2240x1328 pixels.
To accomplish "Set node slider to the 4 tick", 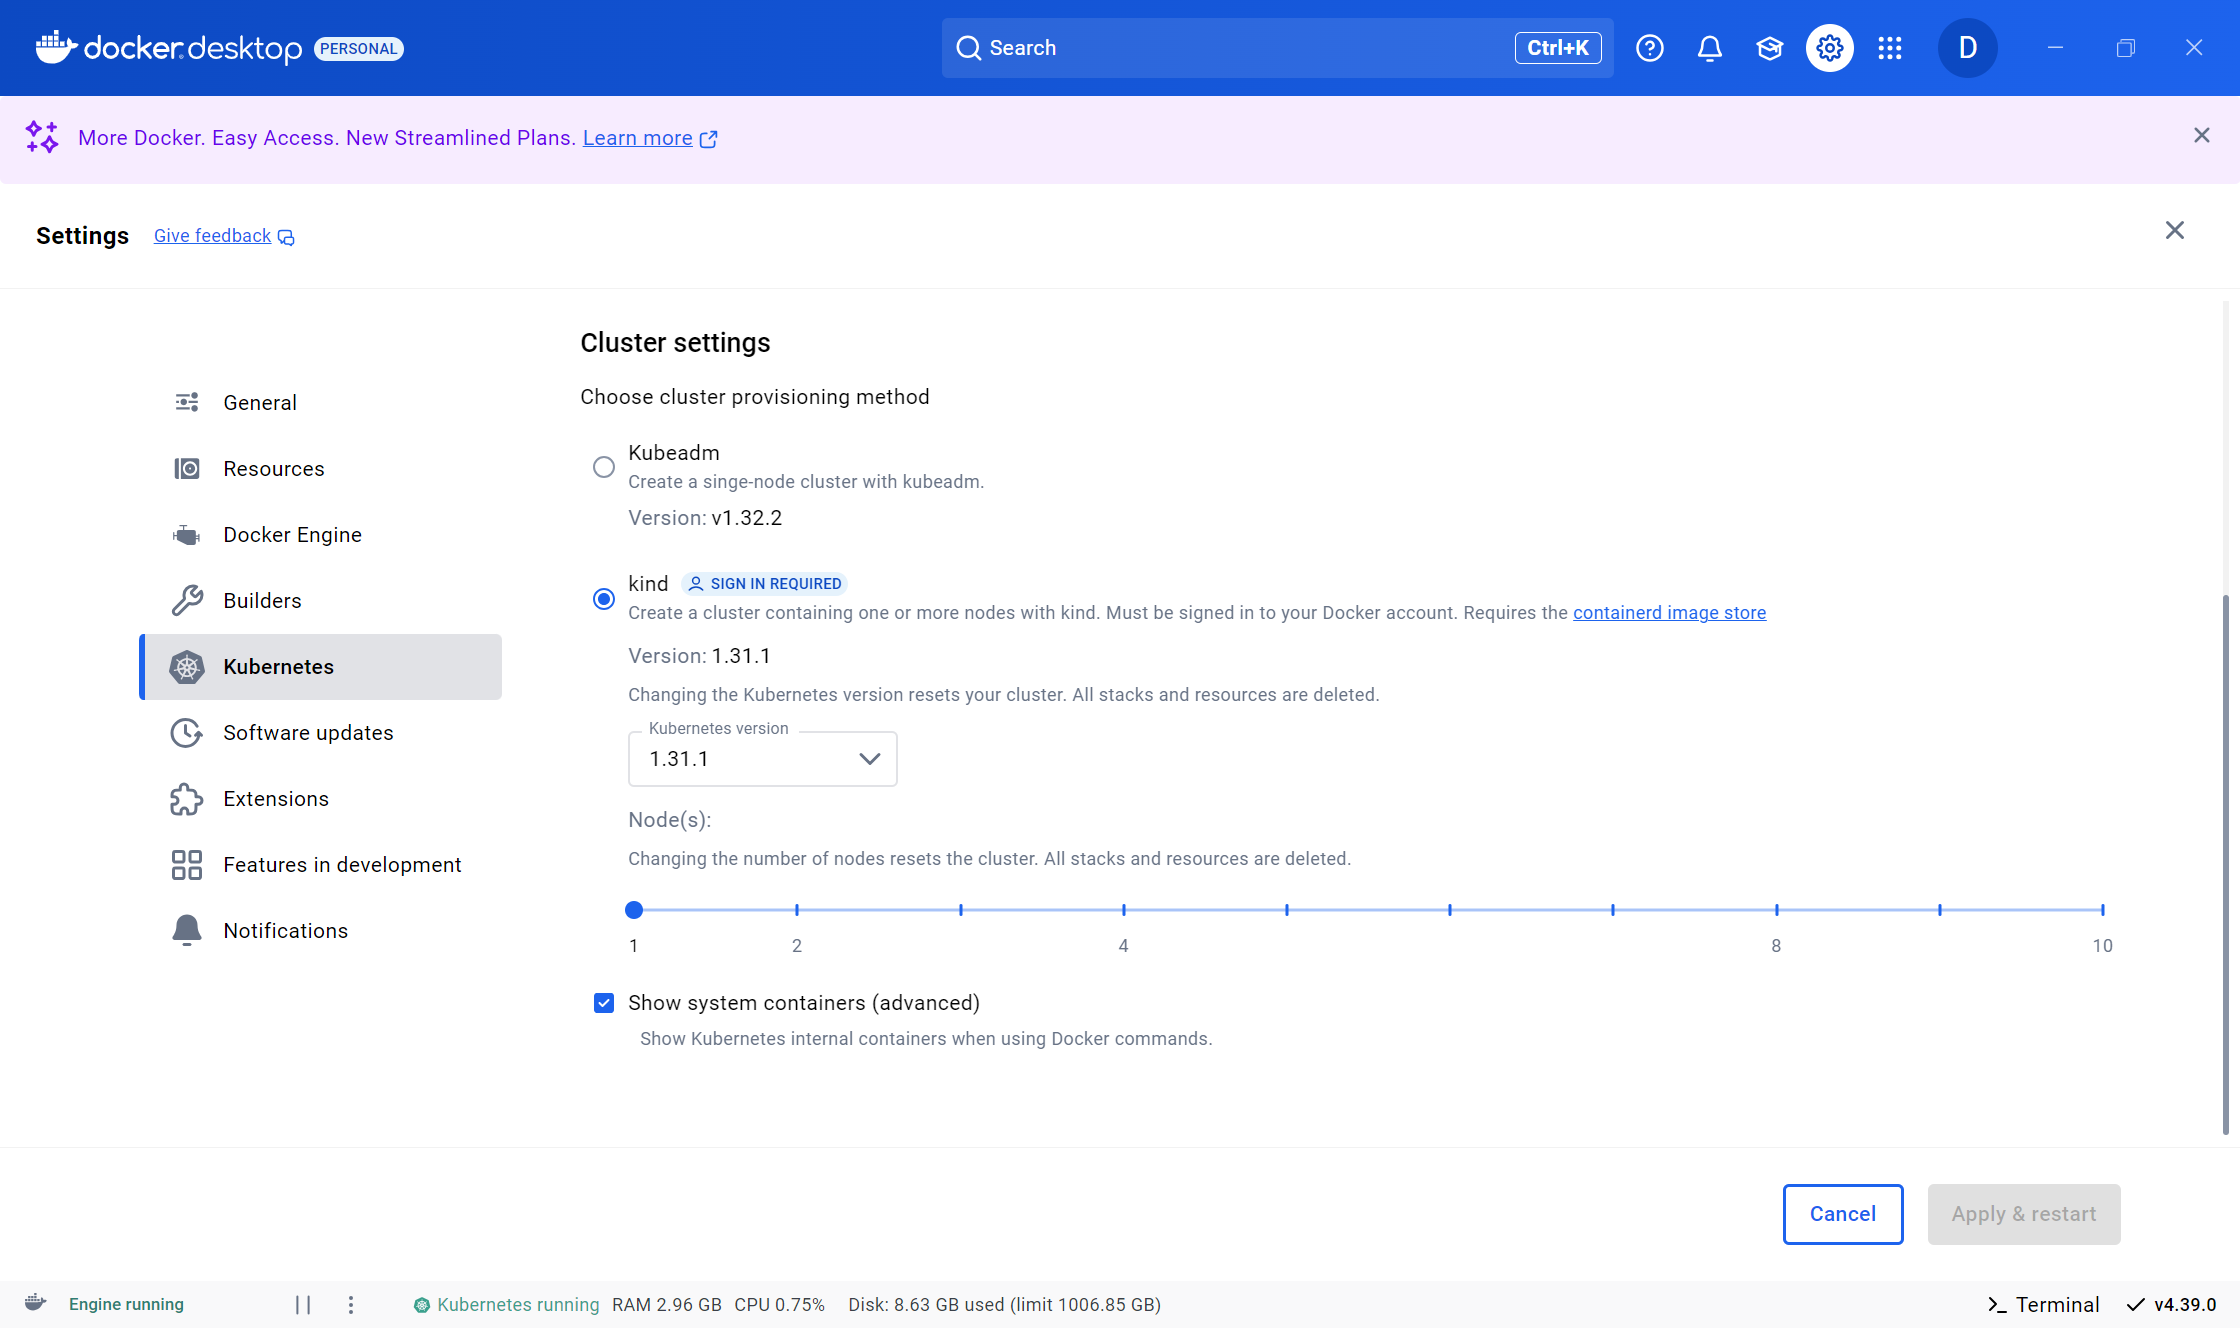I will point(1124,910).
